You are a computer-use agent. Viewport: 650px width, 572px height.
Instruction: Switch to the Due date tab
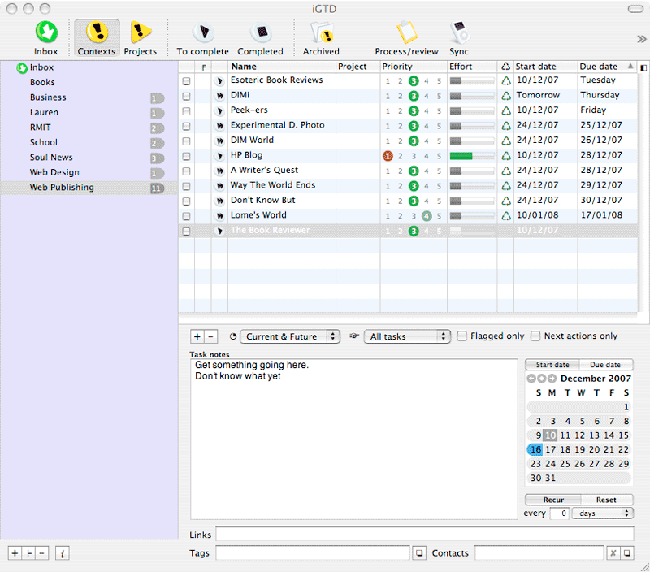[x=606, y=365]
